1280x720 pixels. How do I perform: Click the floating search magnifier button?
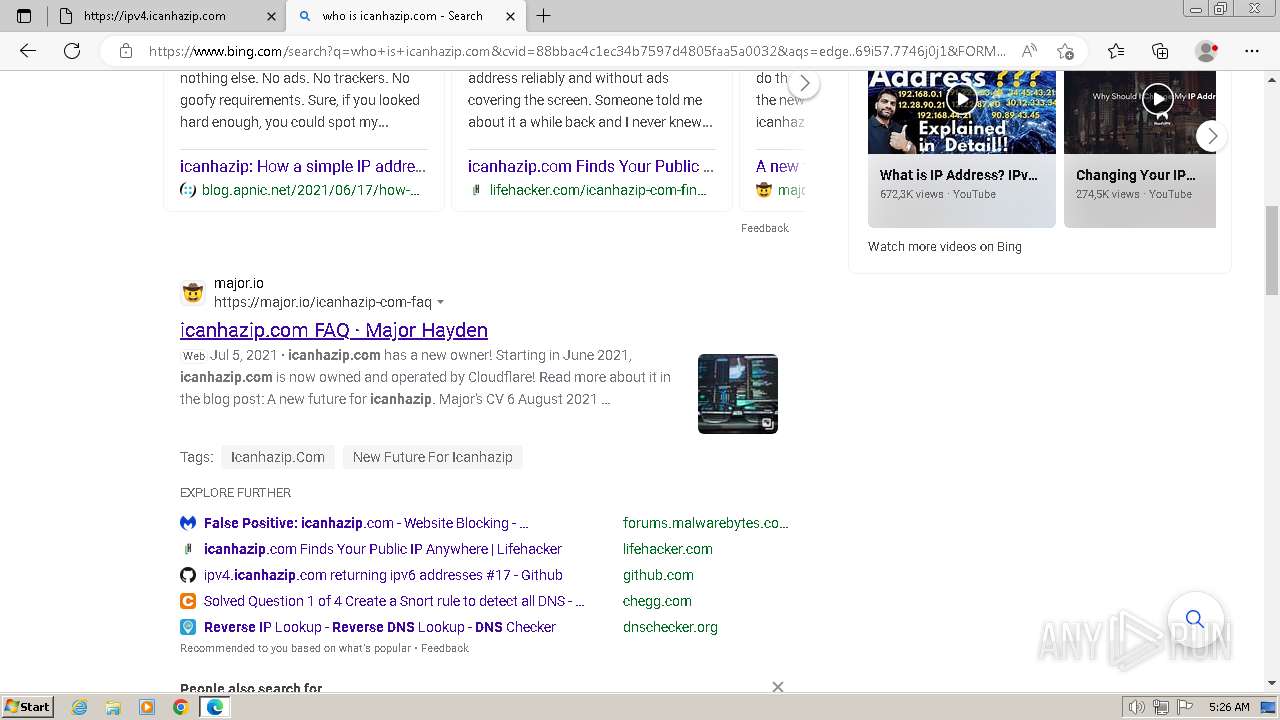coord(1195,619)
